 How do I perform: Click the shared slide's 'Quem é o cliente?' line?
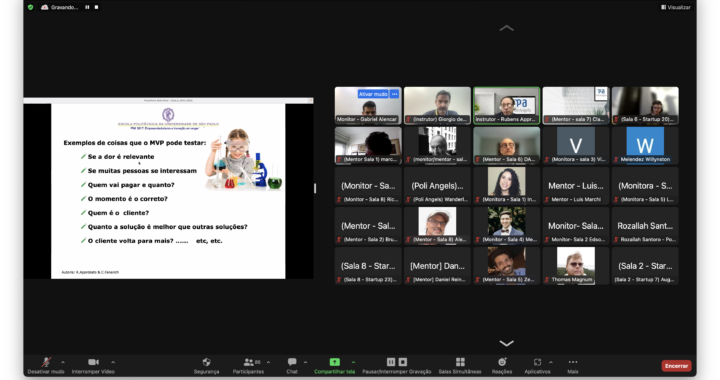point(118,213)
